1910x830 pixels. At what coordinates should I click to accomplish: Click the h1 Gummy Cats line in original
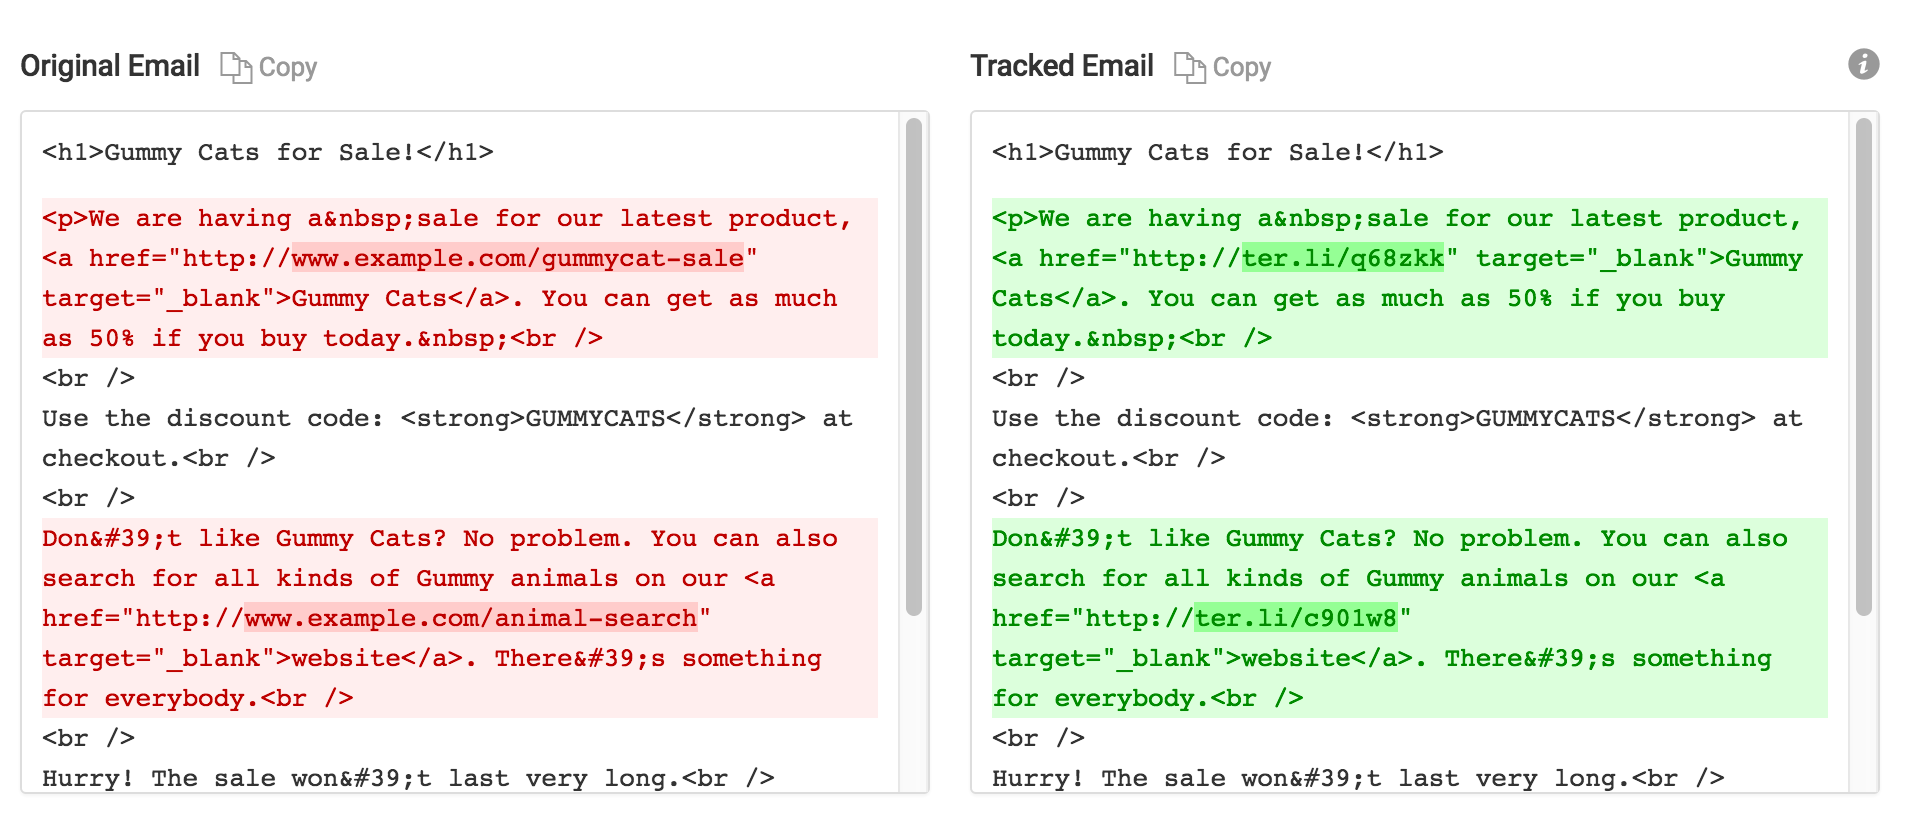(268, 152)
